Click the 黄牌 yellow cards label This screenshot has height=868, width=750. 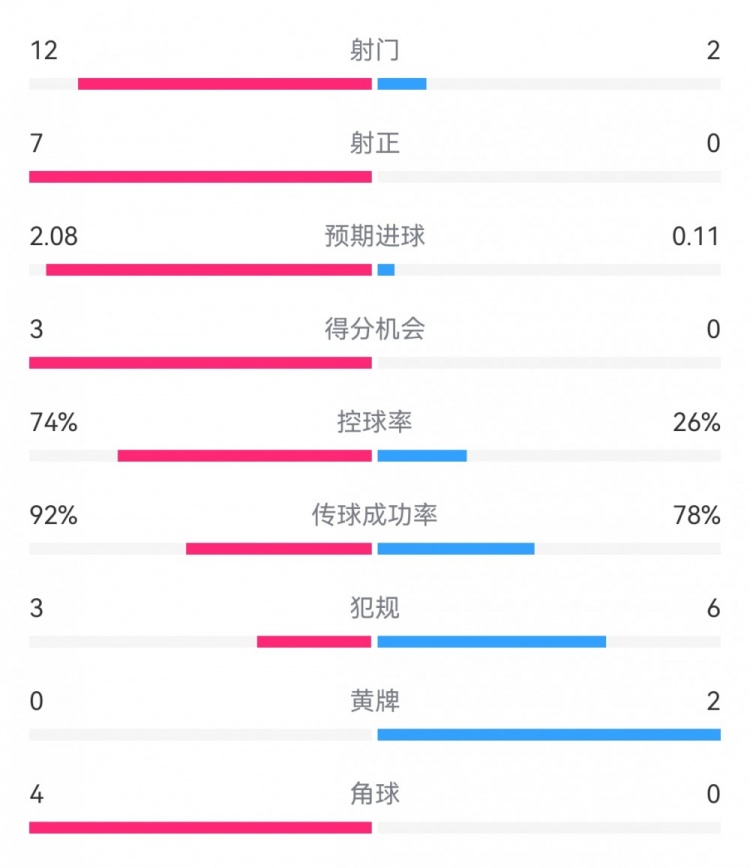point(375,701)
